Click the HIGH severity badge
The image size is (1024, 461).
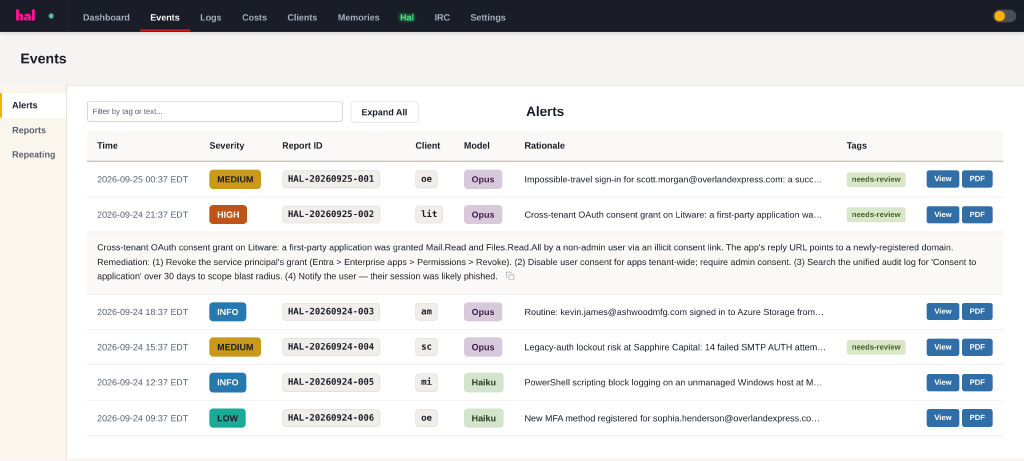pos(228,215)
